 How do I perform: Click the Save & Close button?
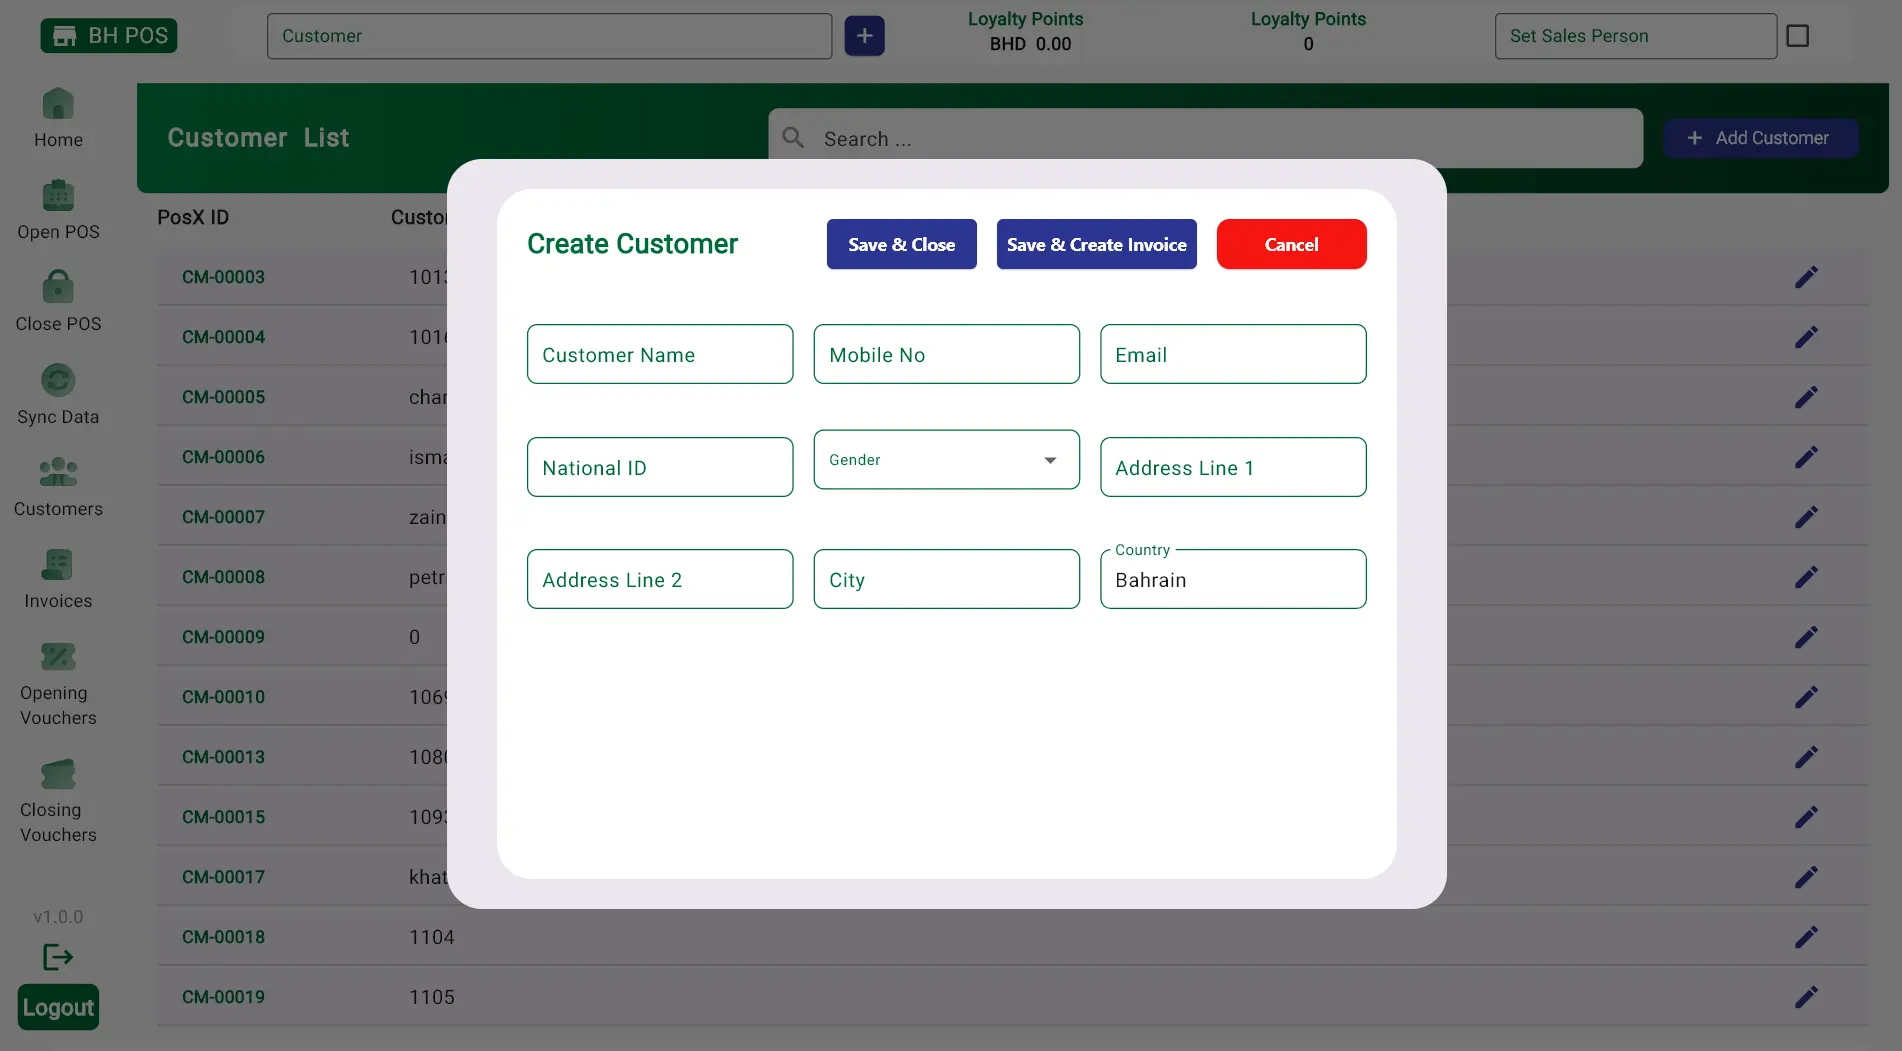pos(901,244)
